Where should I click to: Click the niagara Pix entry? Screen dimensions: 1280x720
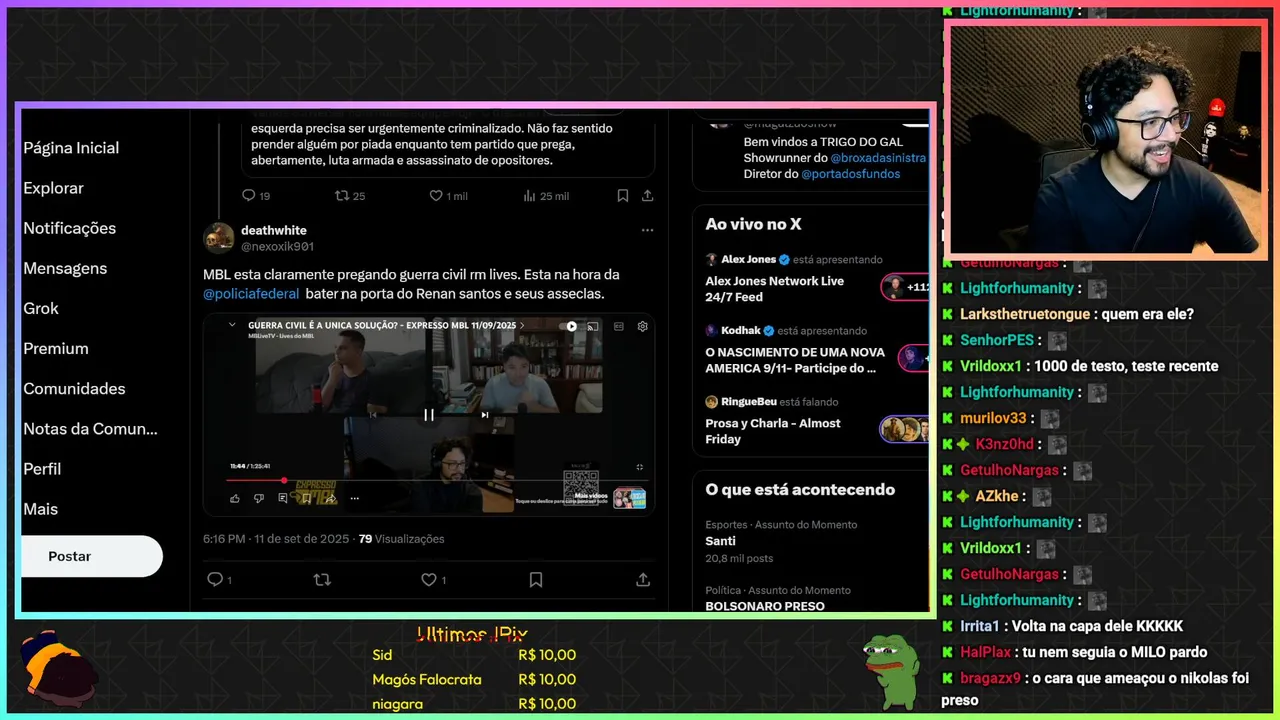[x=474, y=704]
